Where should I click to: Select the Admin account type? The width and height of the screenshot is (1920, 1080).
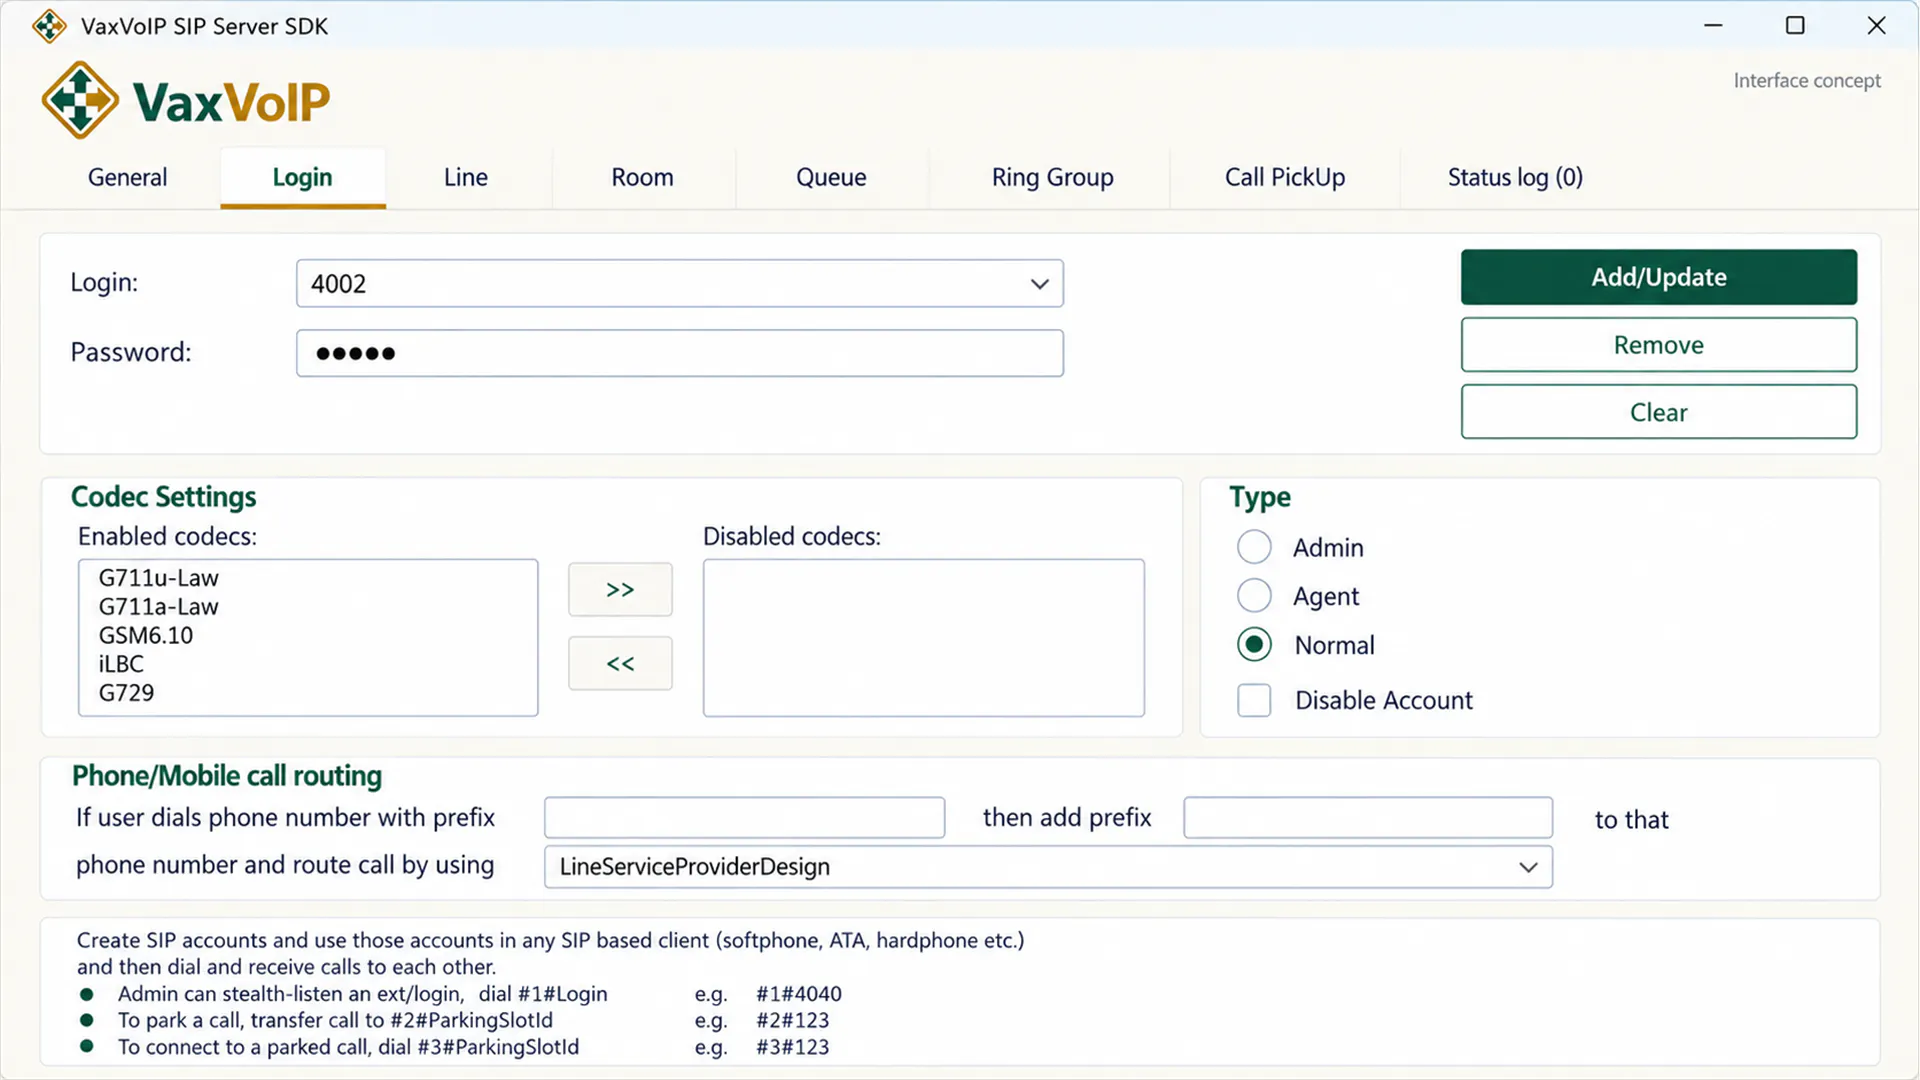[x=1254, y=547]
